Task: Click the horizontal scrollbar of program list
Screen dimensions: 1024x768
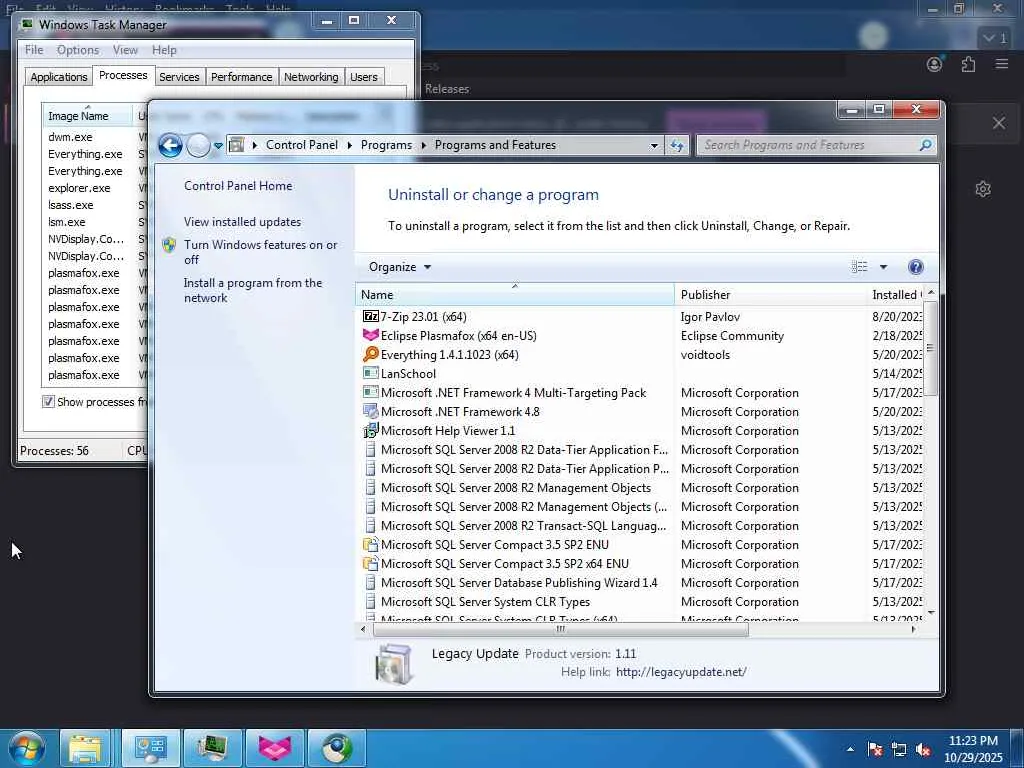Action: click(560, 630)
